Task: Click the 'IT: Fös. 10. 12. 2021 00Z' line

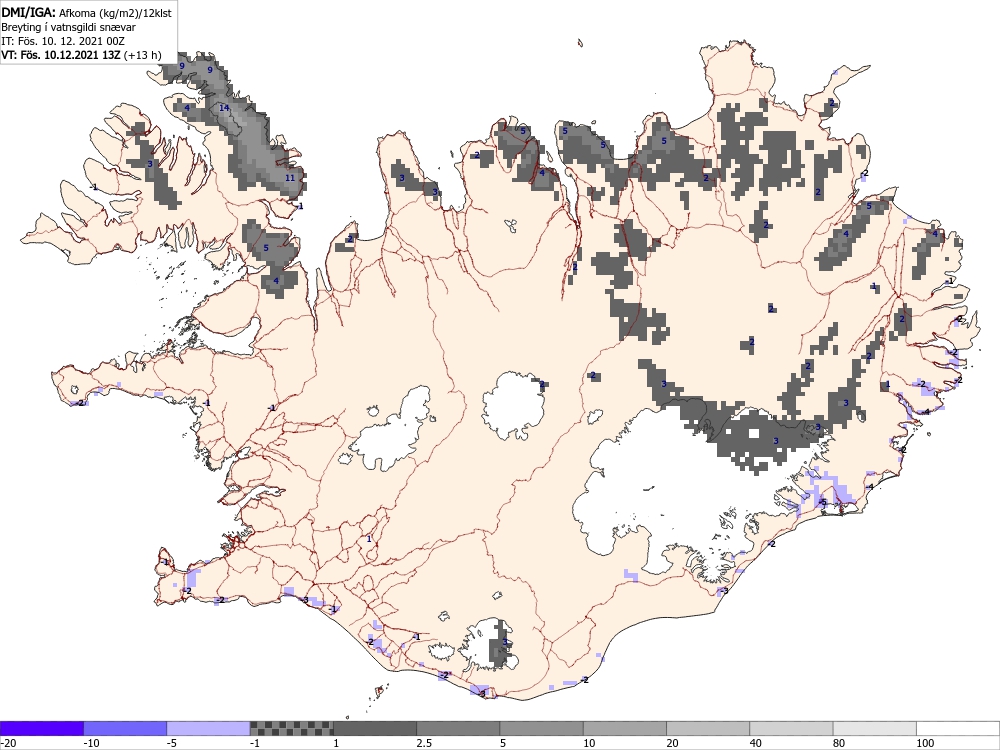Action: [x=62, y=41]
